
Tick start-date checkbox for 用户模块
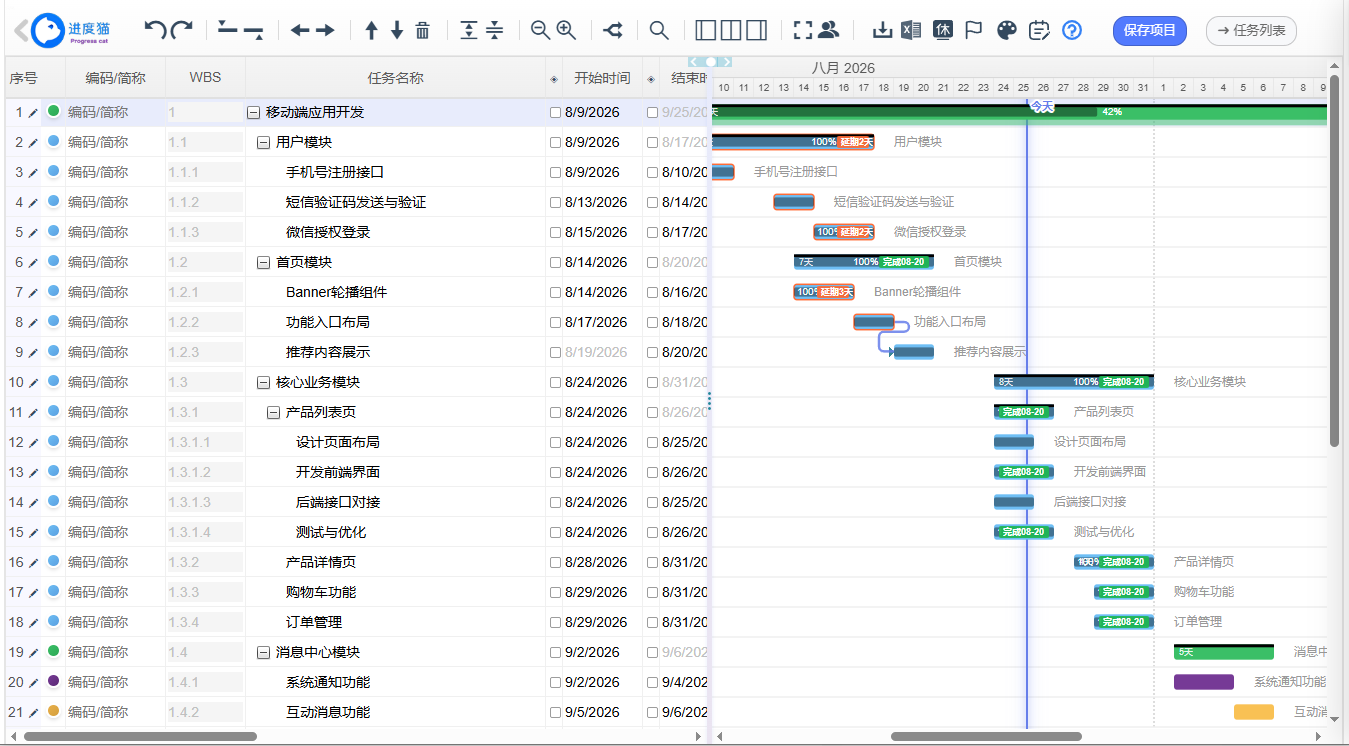tap(555, 143)
